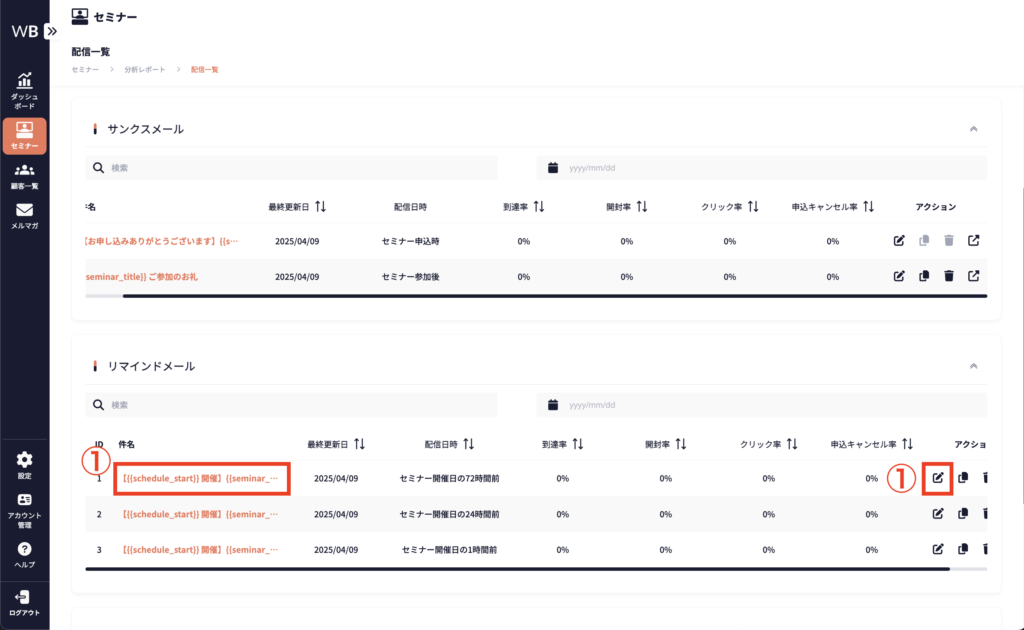Expand the WB sidebar with double arrow
This screenshot has width=1024, height=630.
[52, 31]
